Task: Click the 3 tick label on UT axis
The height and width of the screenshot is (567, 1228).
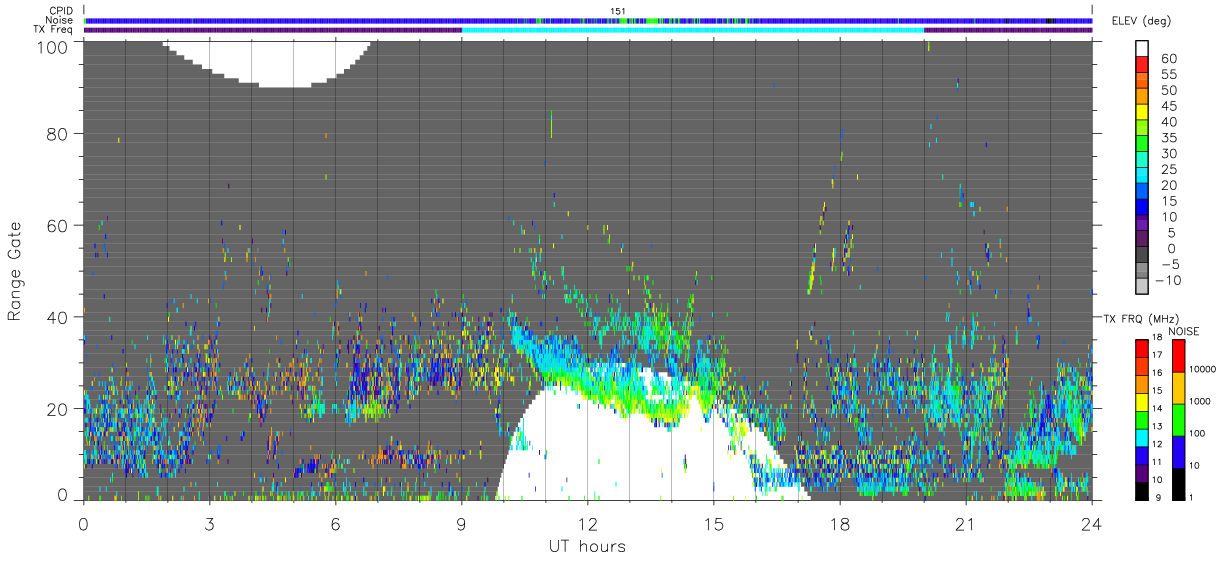Action: click(209, 523)
